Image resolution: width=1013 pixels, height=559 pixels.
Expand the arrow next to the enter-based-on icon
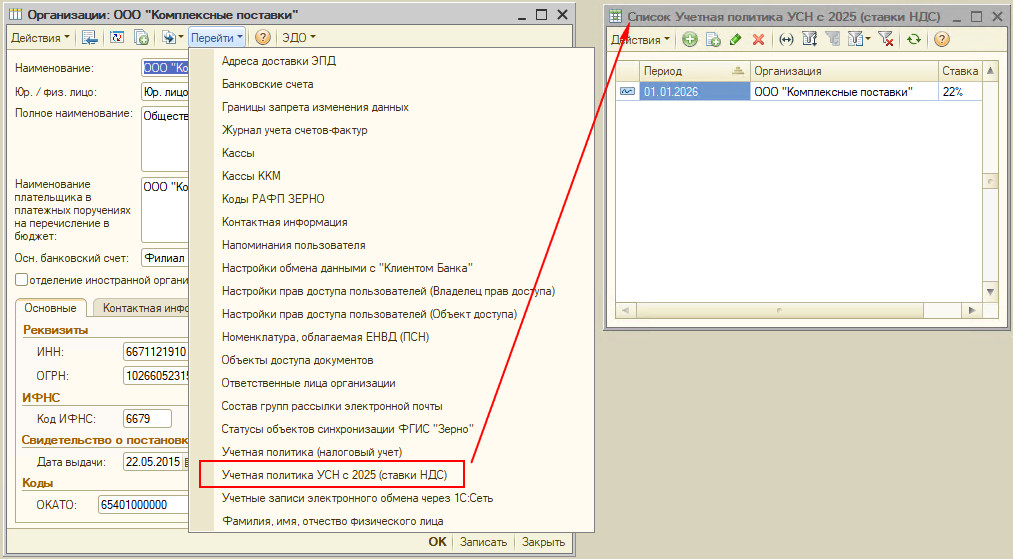click(181, 37)
